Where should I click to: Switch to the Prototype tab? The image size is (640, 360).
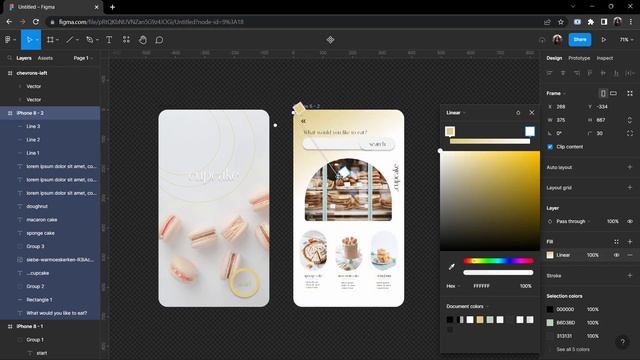point(579,58)
